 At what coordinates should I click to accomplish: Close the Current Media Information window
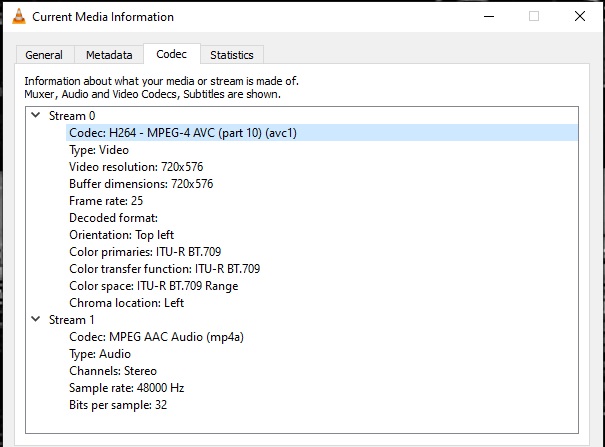(x=580, y=17)
